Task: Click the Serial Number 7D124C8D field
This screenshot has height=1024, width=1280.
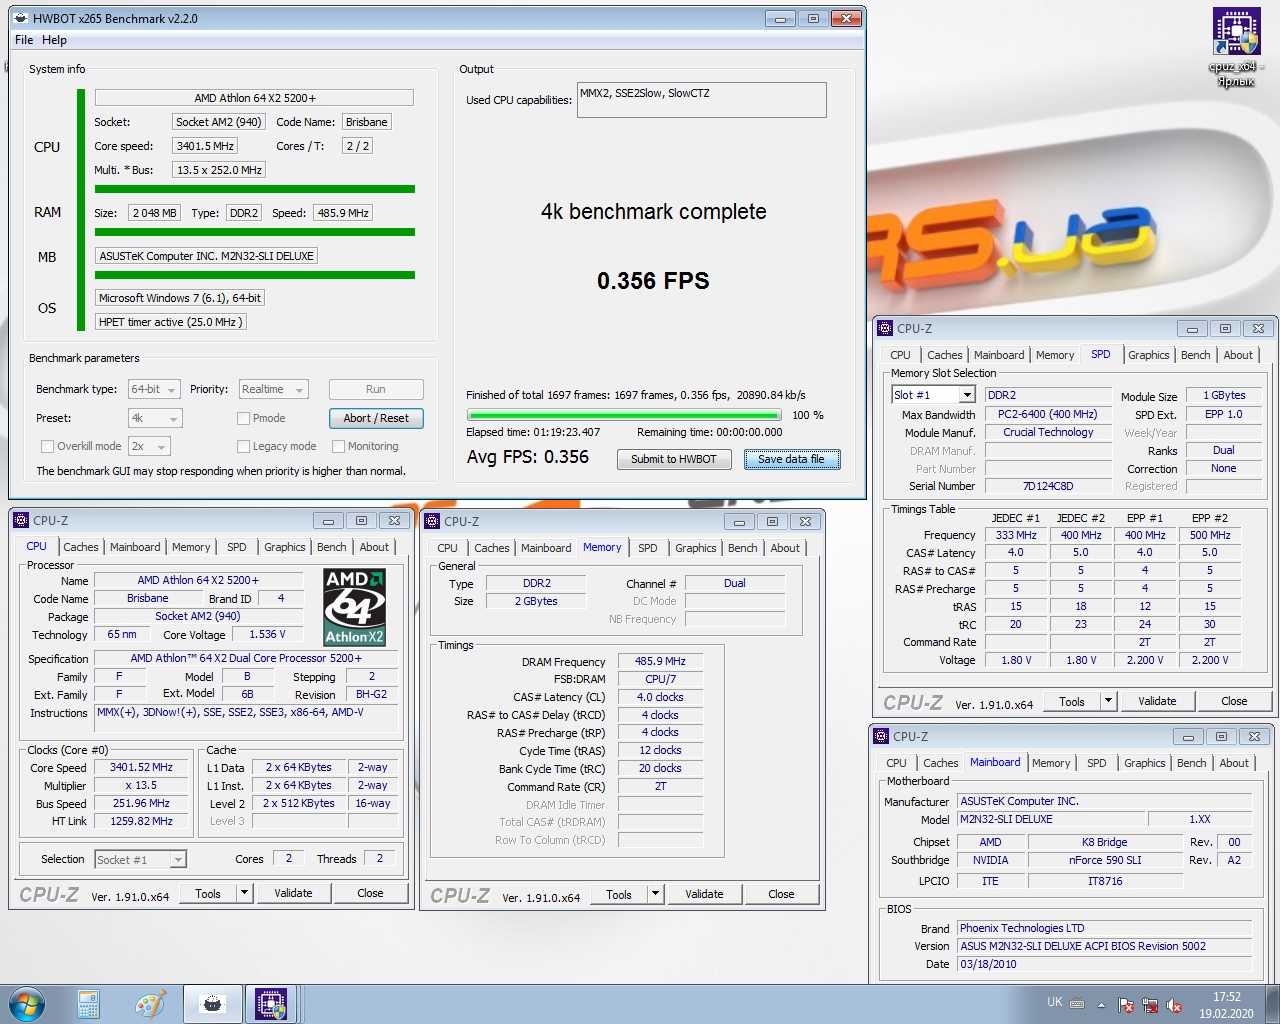Action: [1048, 486]
